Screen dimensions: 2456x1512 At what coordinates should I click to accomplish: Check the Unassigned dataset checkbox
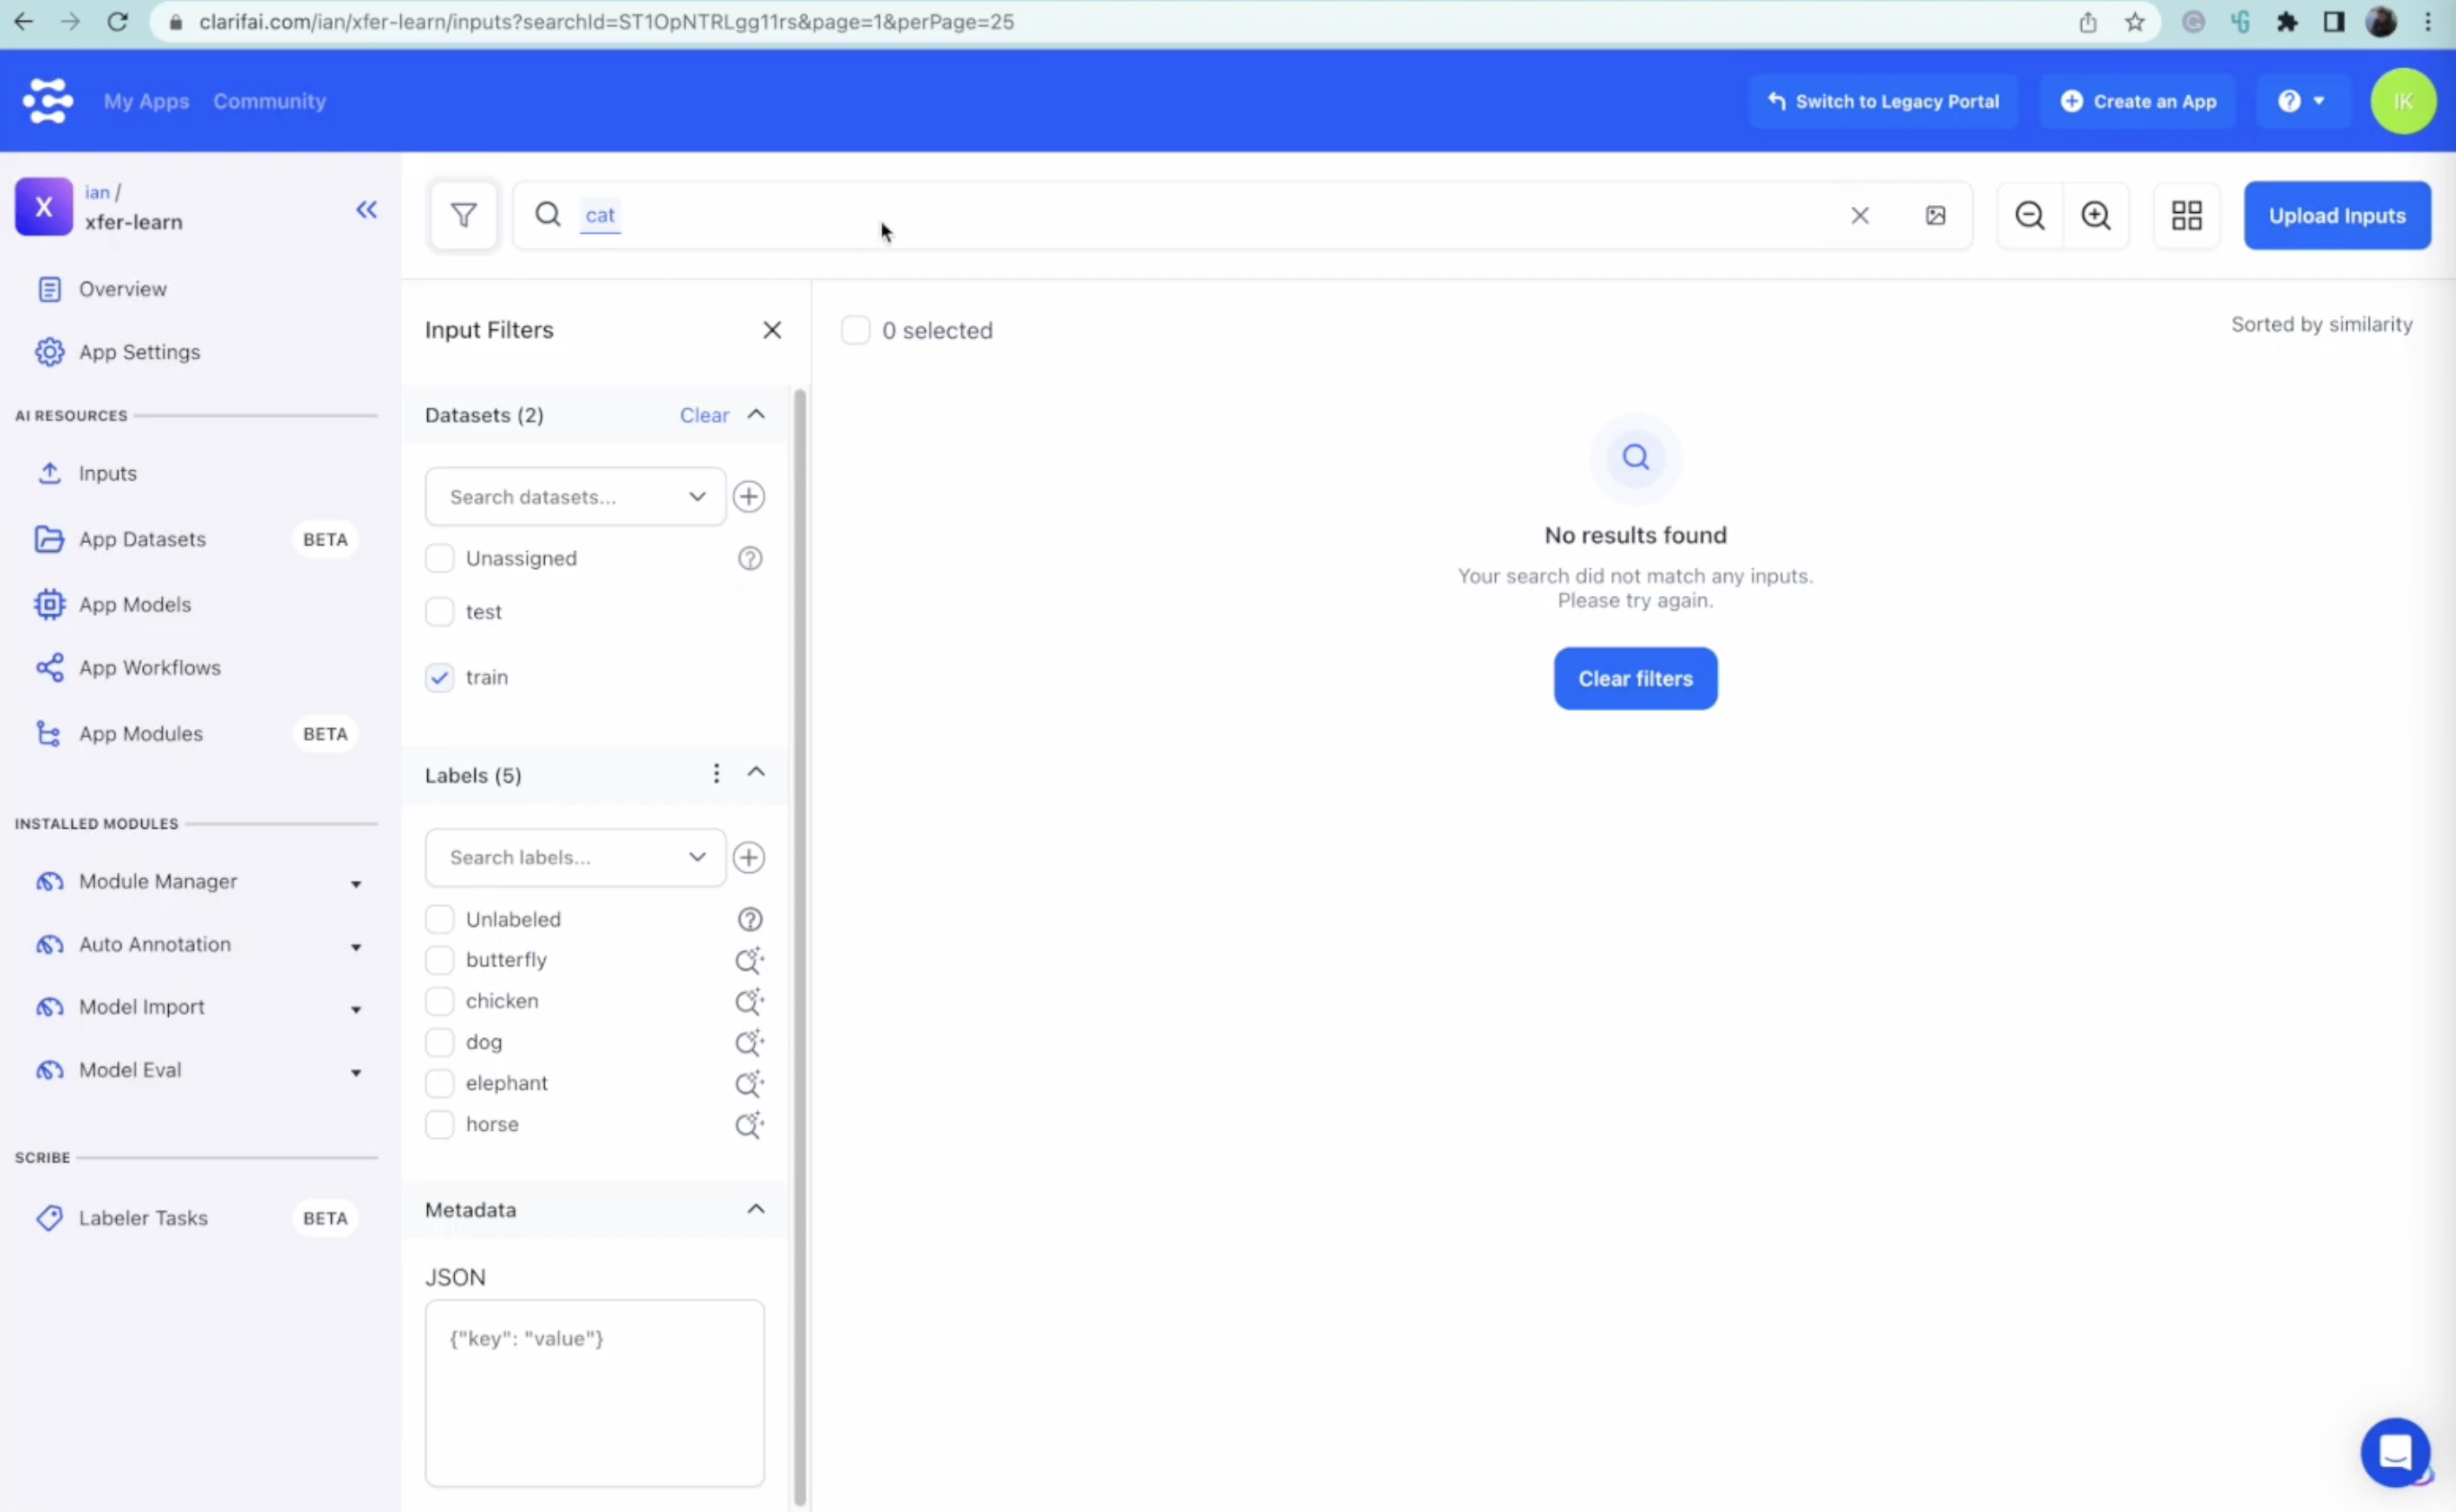440,558
